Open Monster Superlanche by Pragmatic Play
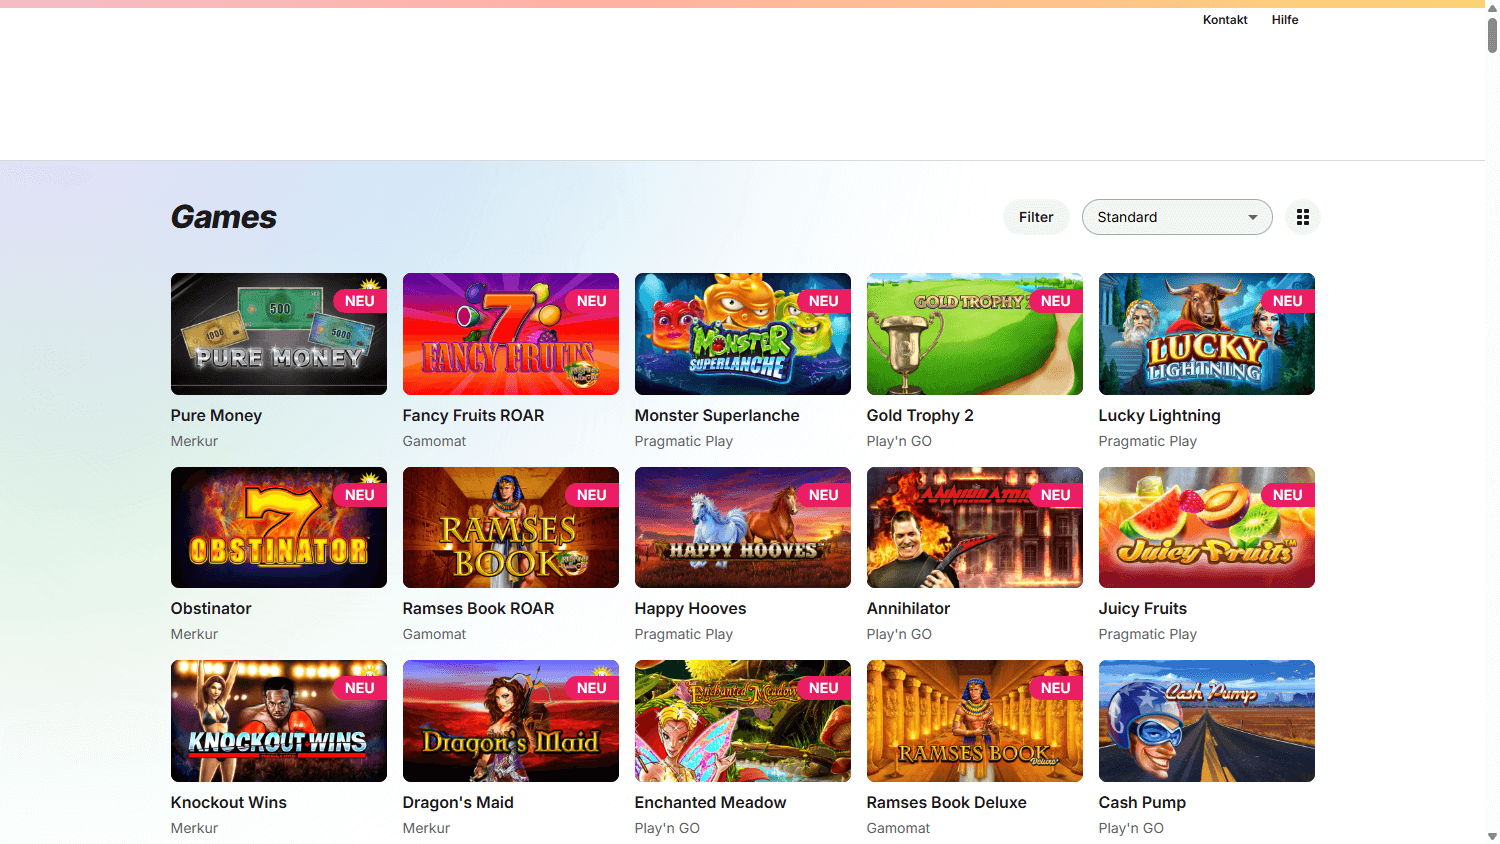 [742, 334]
